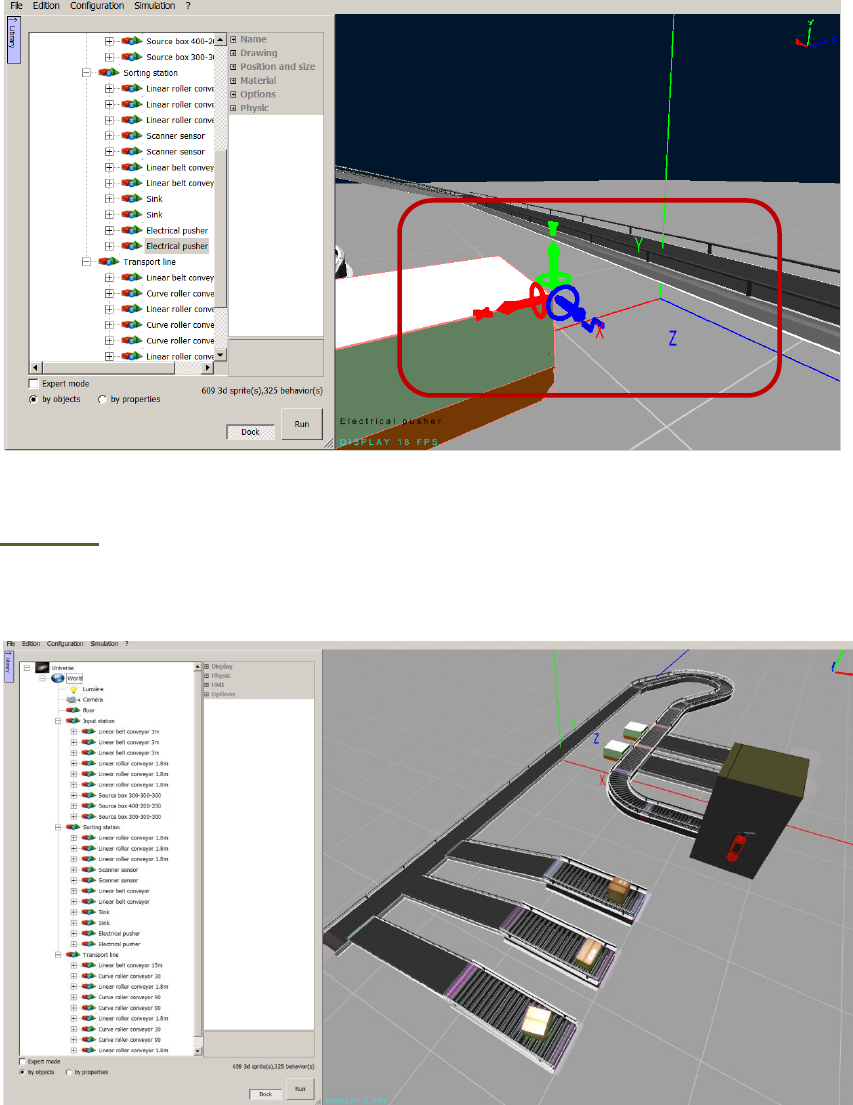Image resolution: width=853 pixels, height=1105 pixels.
Task: Select 'Linear belt conveyor 15m' in lower tree
Action: point(130,965)
